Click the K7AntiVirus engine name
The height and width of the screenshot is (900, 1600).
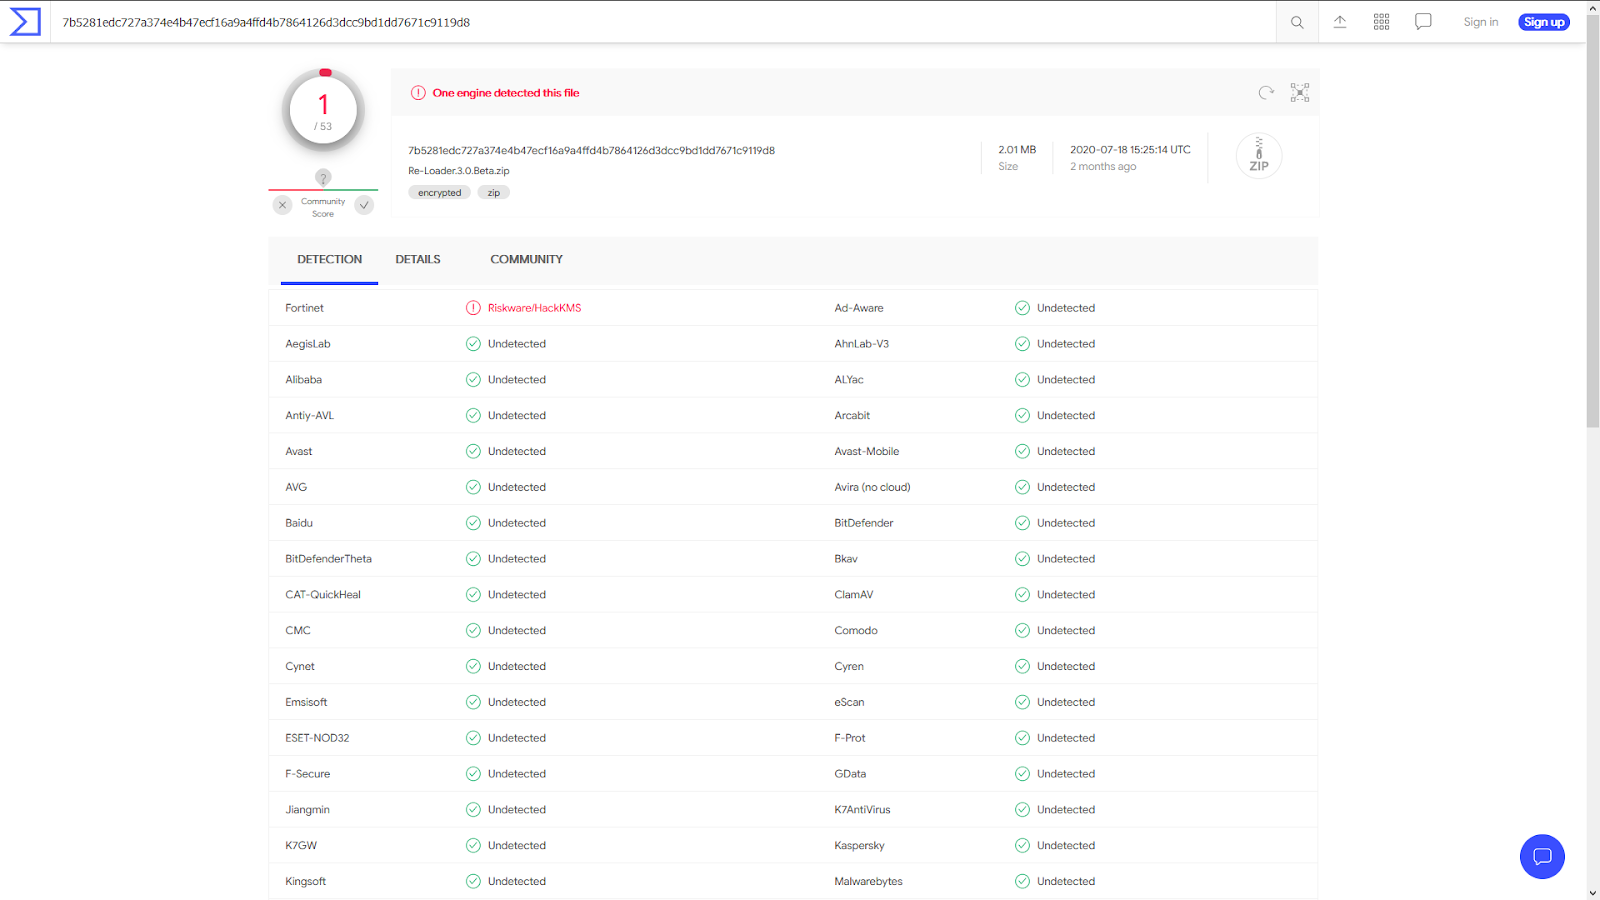pyautogui.click(x=862, y=810)
